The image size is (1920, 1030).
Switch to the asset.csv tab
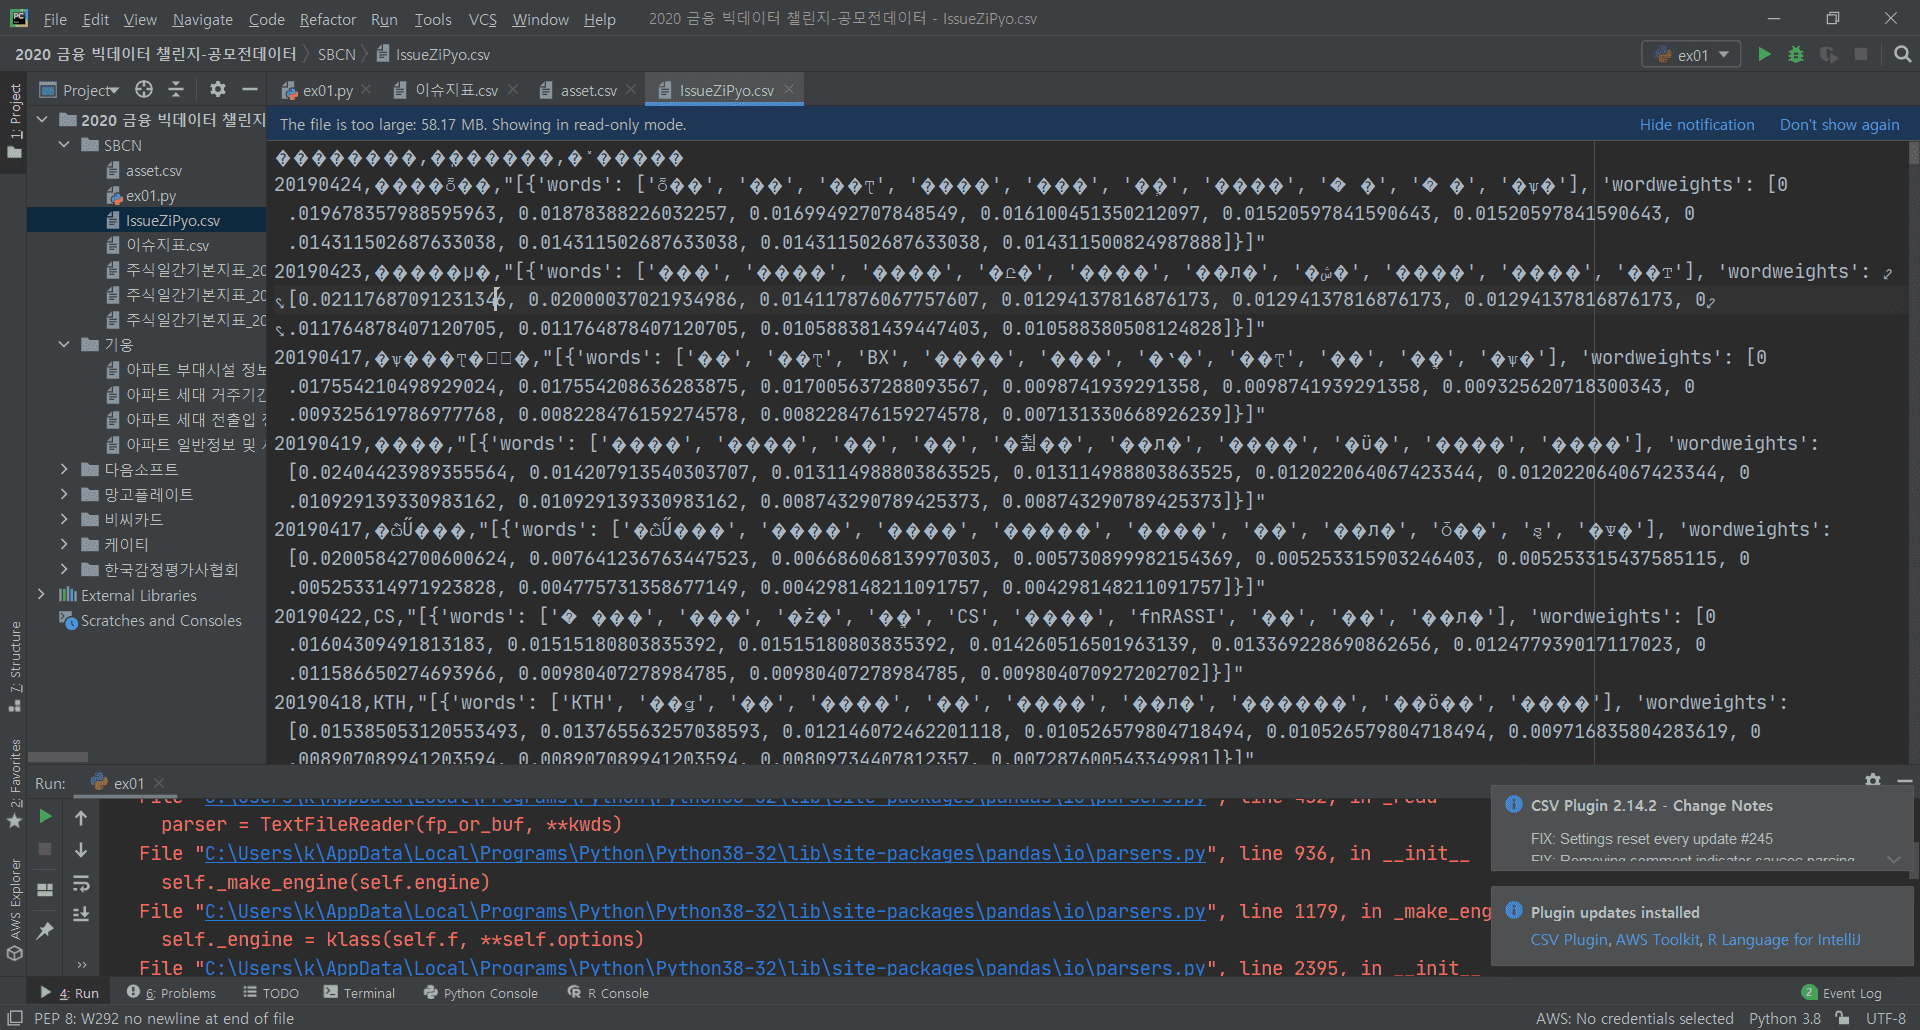[x=588, y=90]
